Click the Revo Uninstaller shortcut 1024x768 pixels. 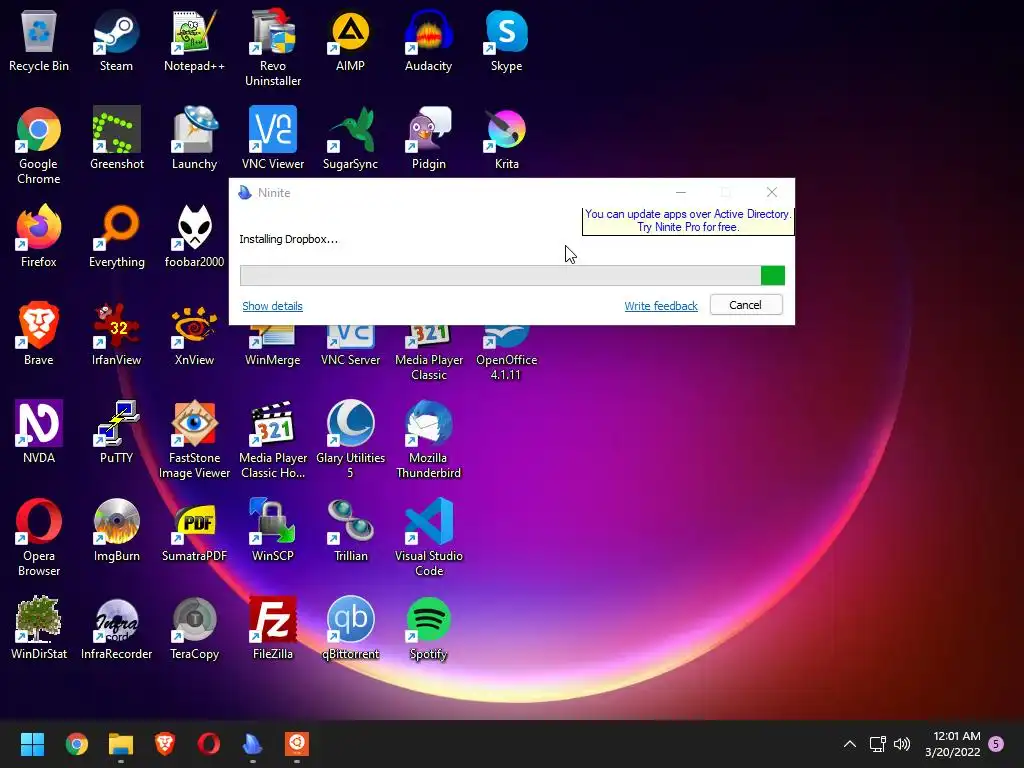point(272,48)
